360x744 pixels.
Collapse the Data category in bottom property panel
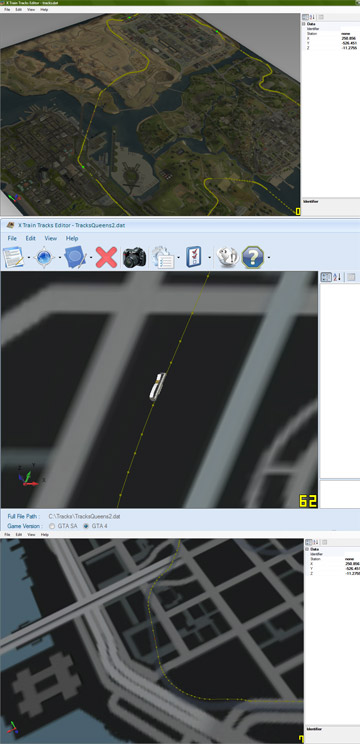click(x=307, y=549)
